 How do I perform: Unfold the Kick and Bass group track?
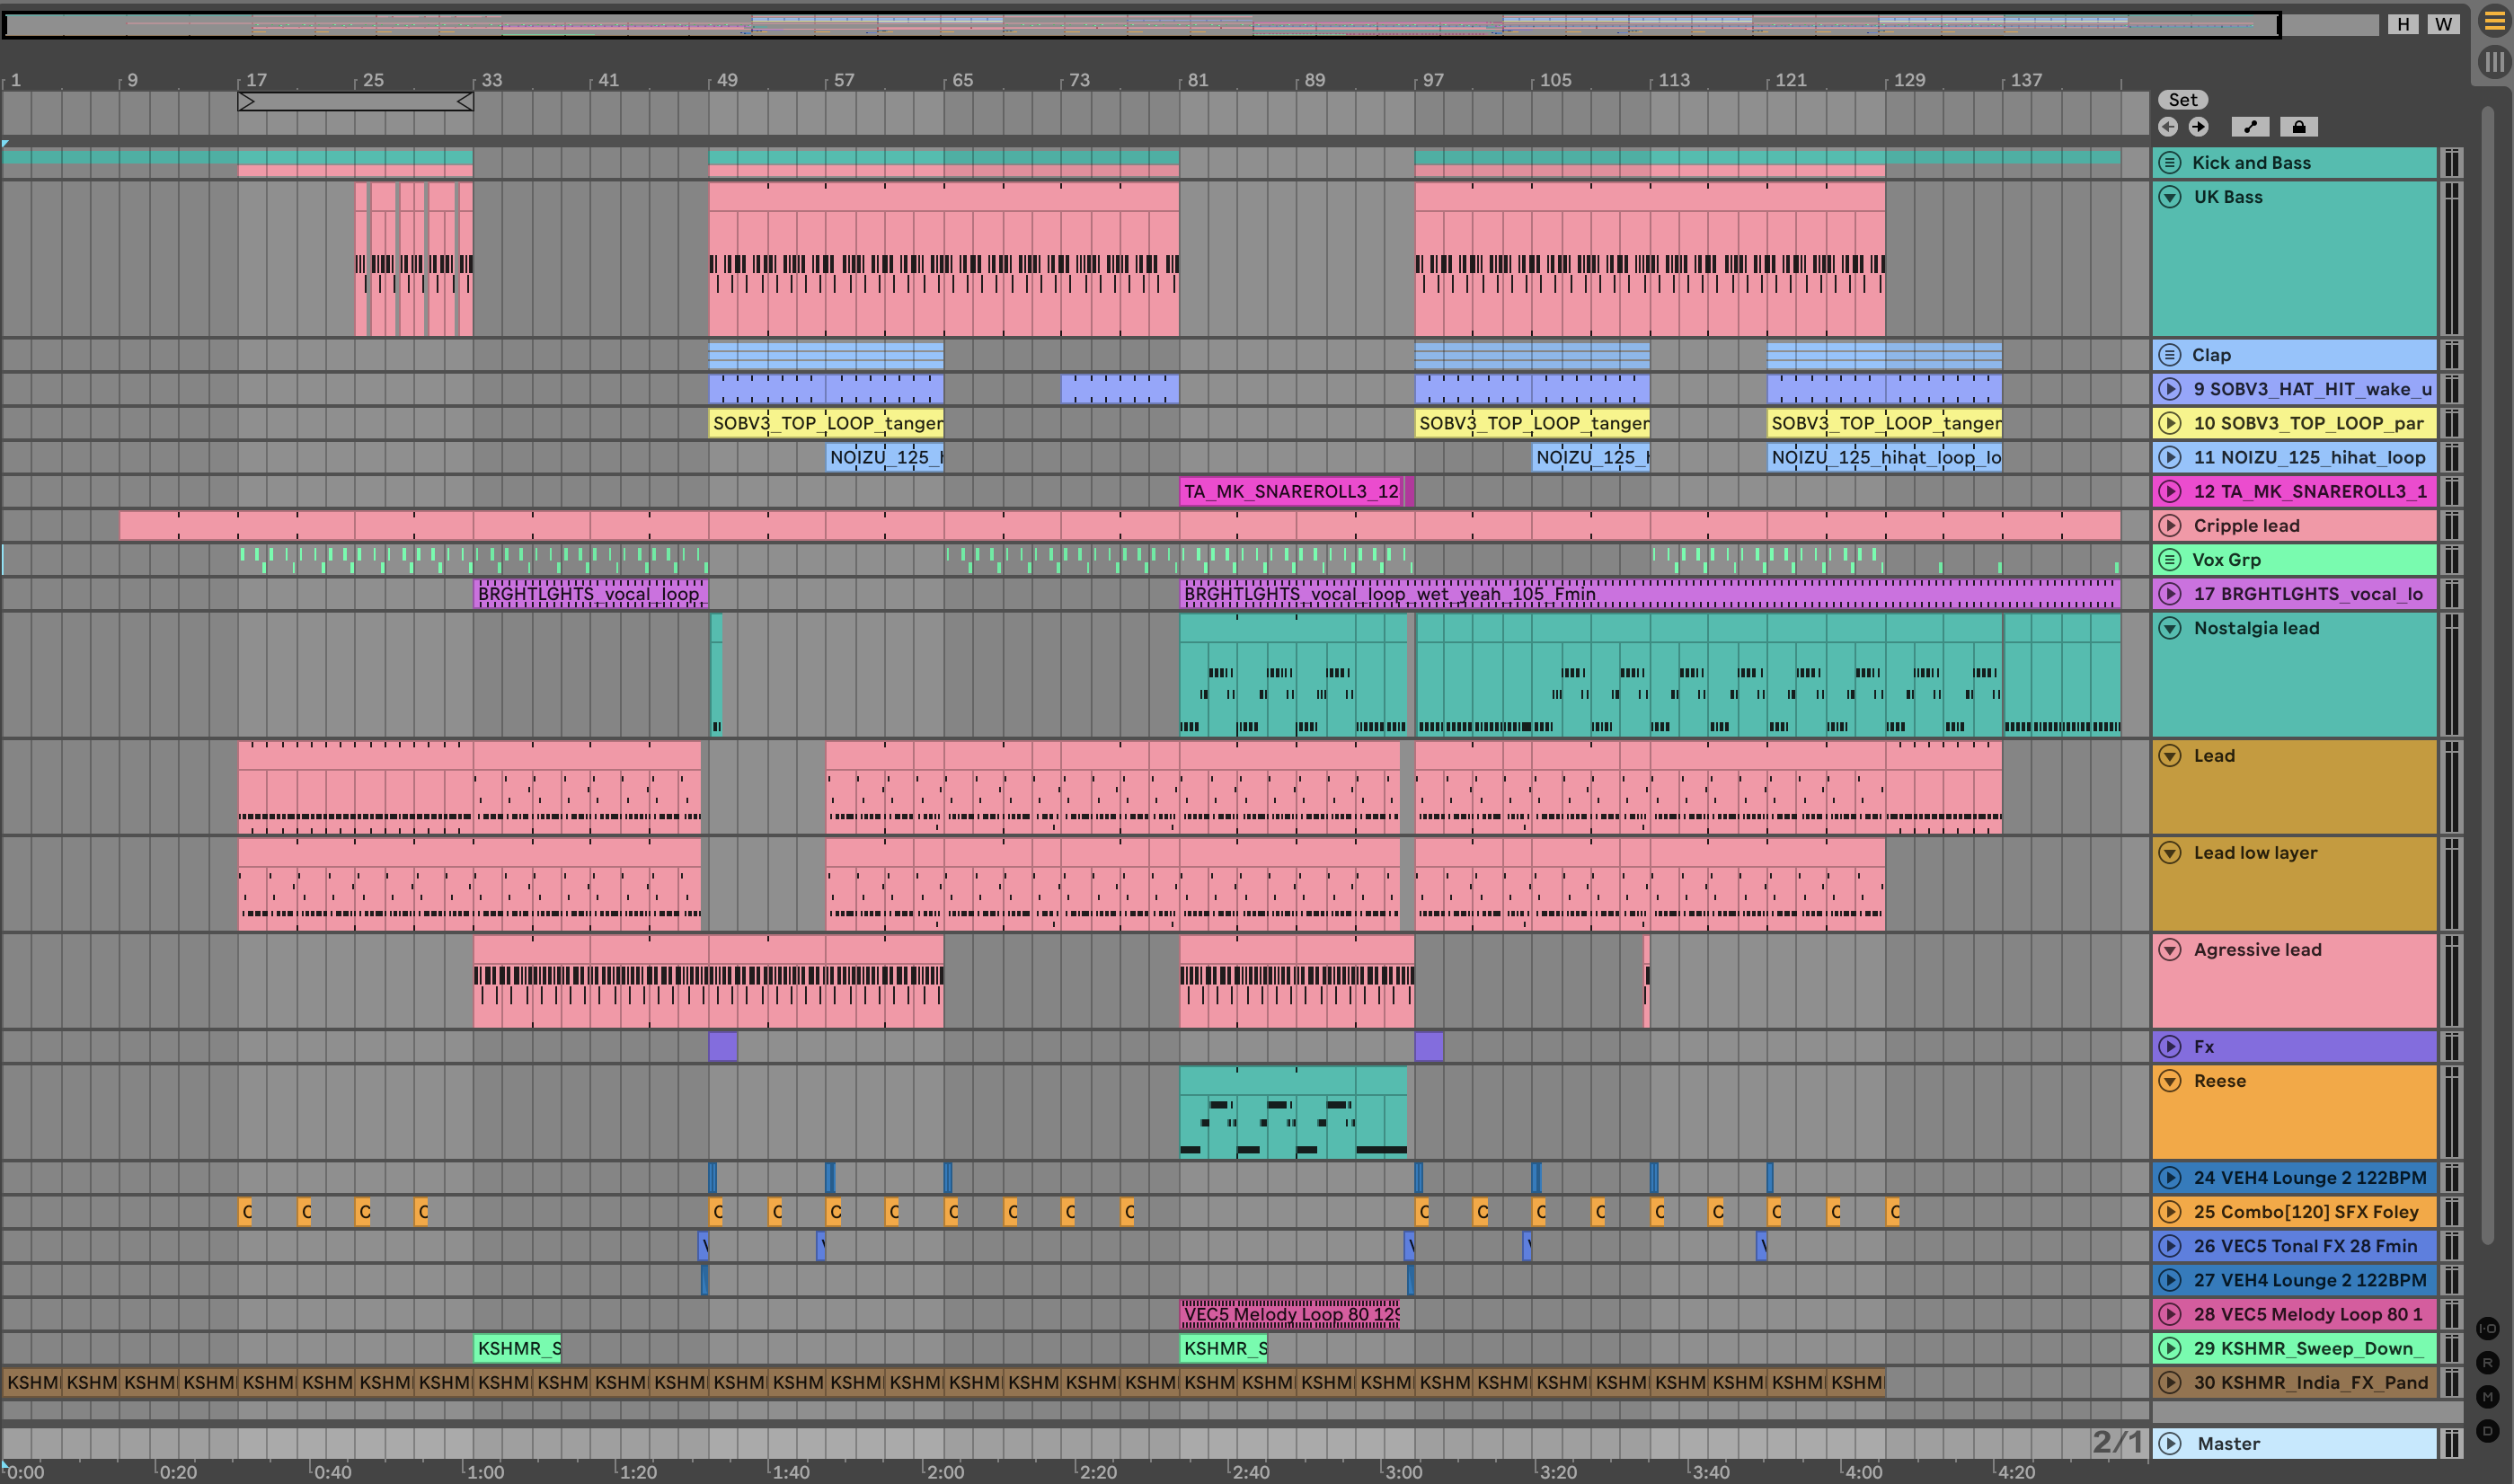coord(2169,163)
